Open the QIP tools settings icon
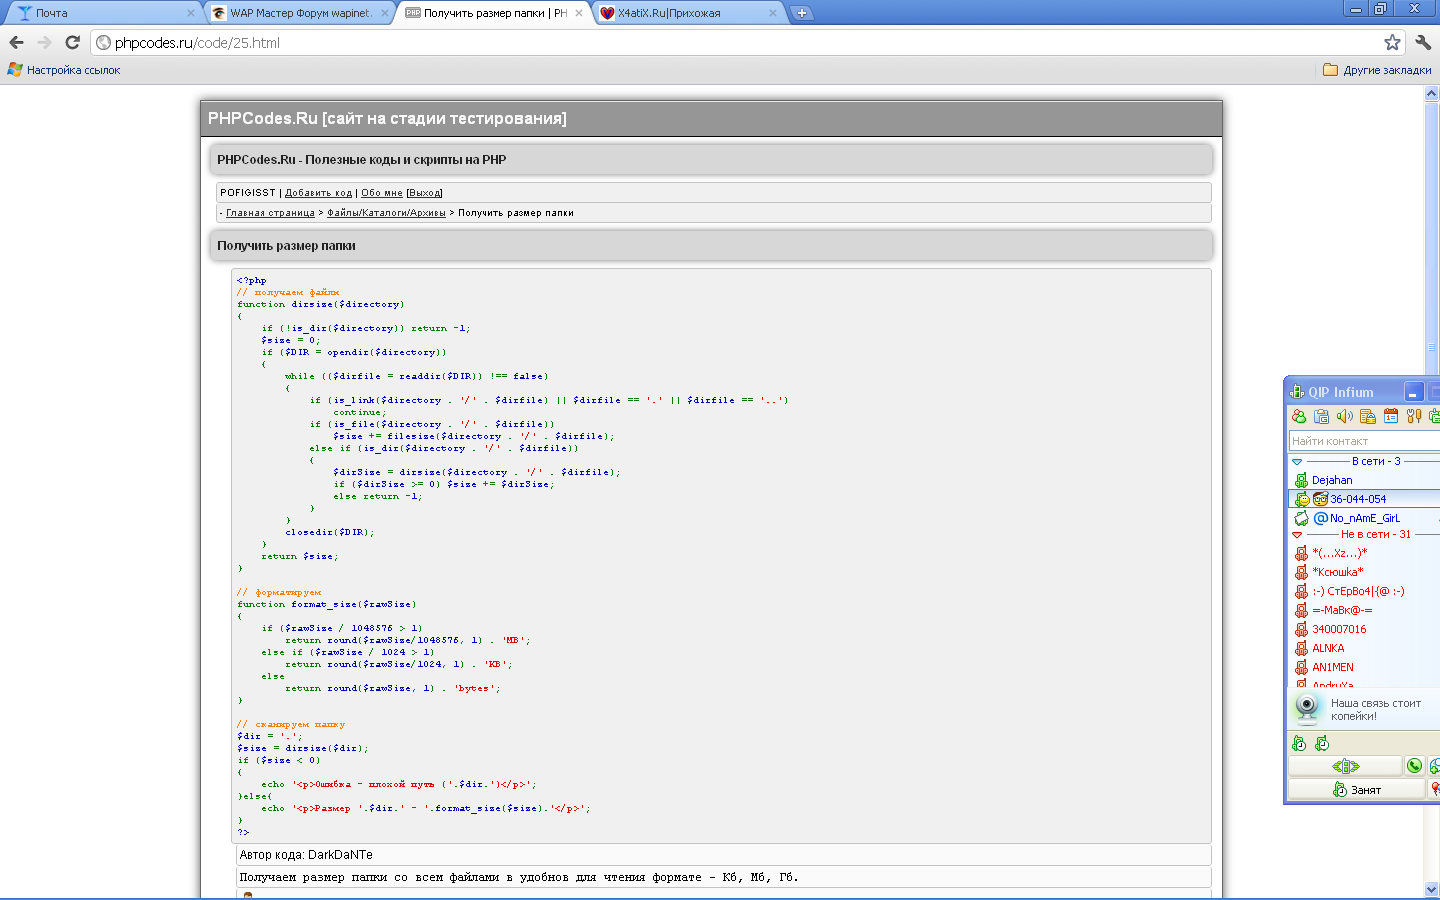 click(1414, 417)
